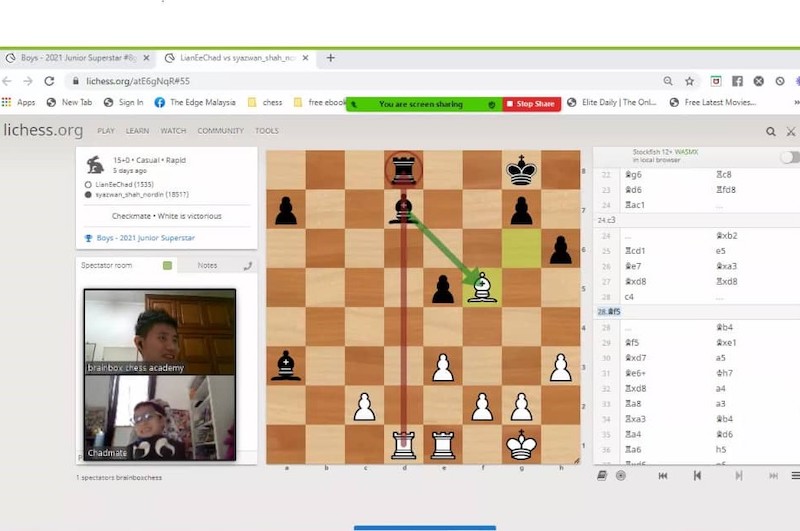Select the variation line 24.c3
The width and height of the screenshot is (800, 531).
(607, 220)
